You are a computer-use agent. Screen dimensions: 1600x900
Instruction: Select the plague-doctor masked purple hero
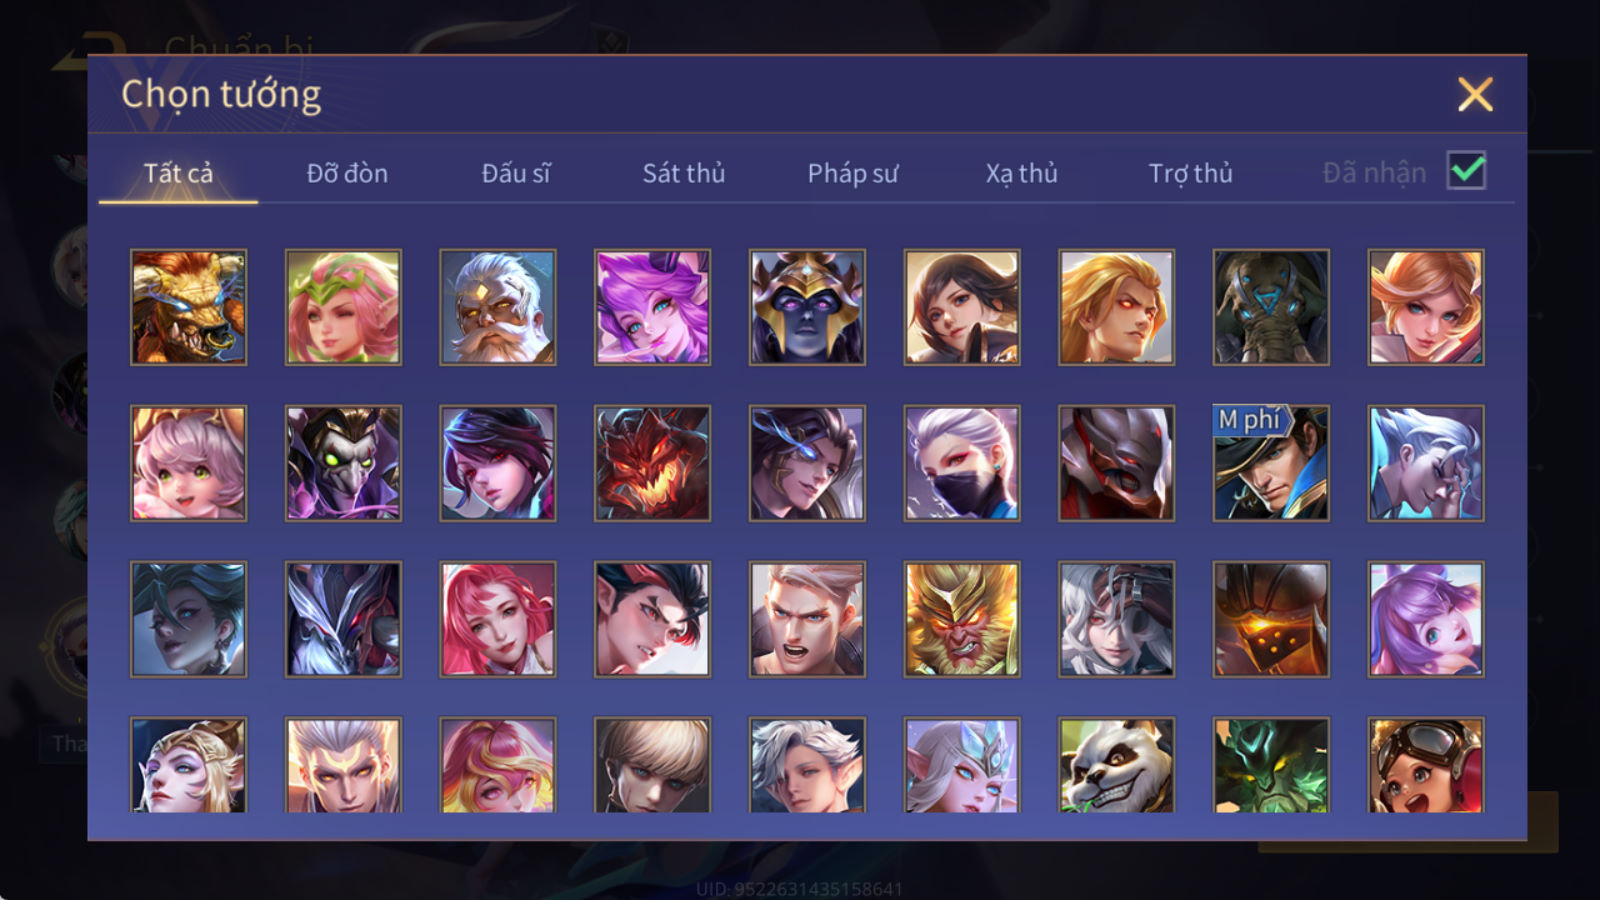(x=343, y=463)
